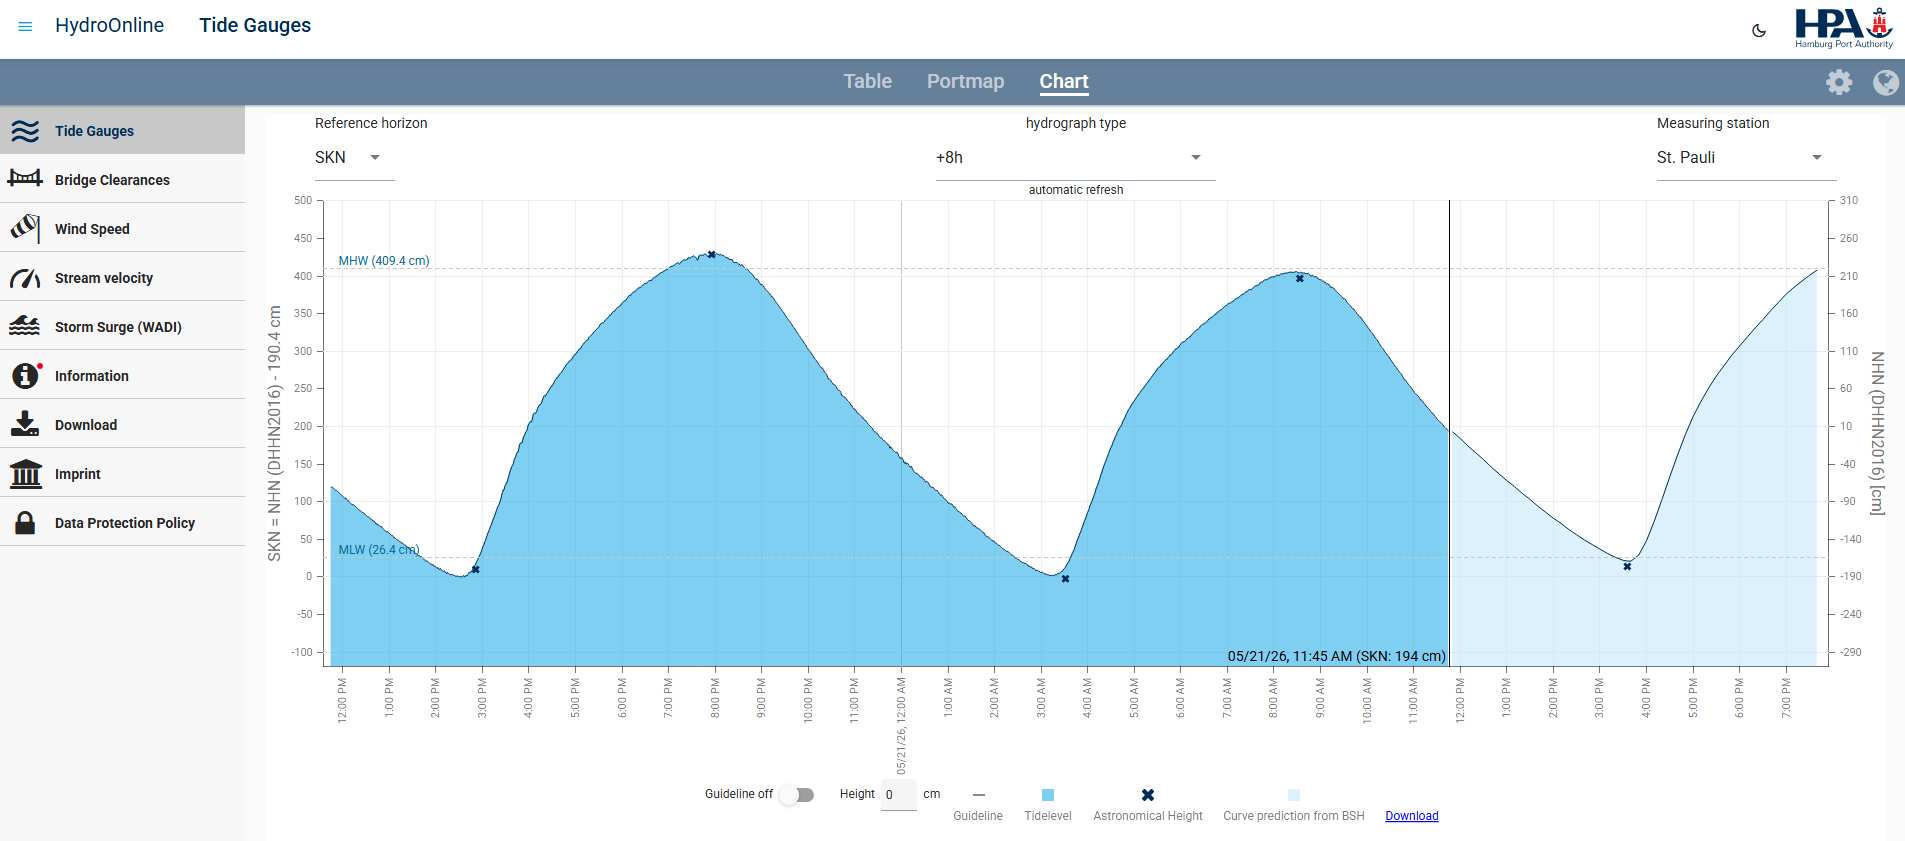Screen dimensions: 1905x841
Task: Click the 3:00 PM low tide astronomical marker
Action: [476, 570]
